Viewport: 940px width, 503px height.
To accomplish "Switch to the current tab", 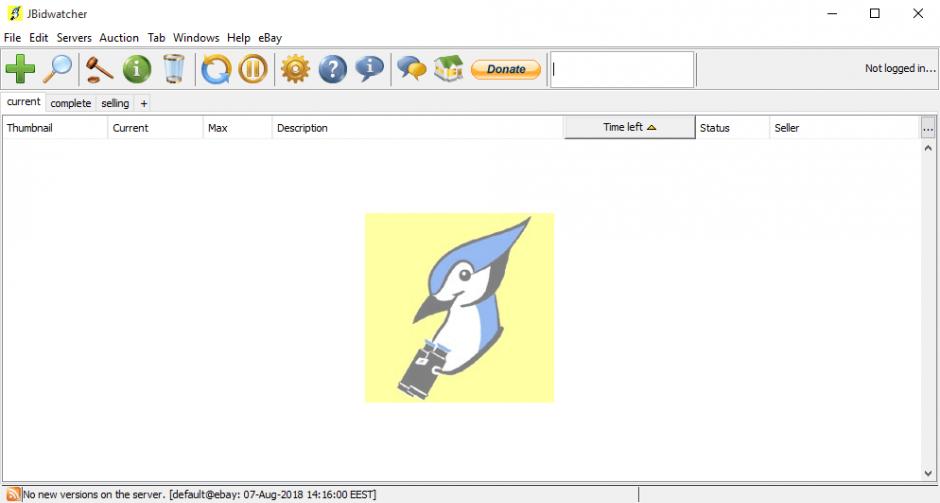I will pyautogui.click(x=23, y=102).
